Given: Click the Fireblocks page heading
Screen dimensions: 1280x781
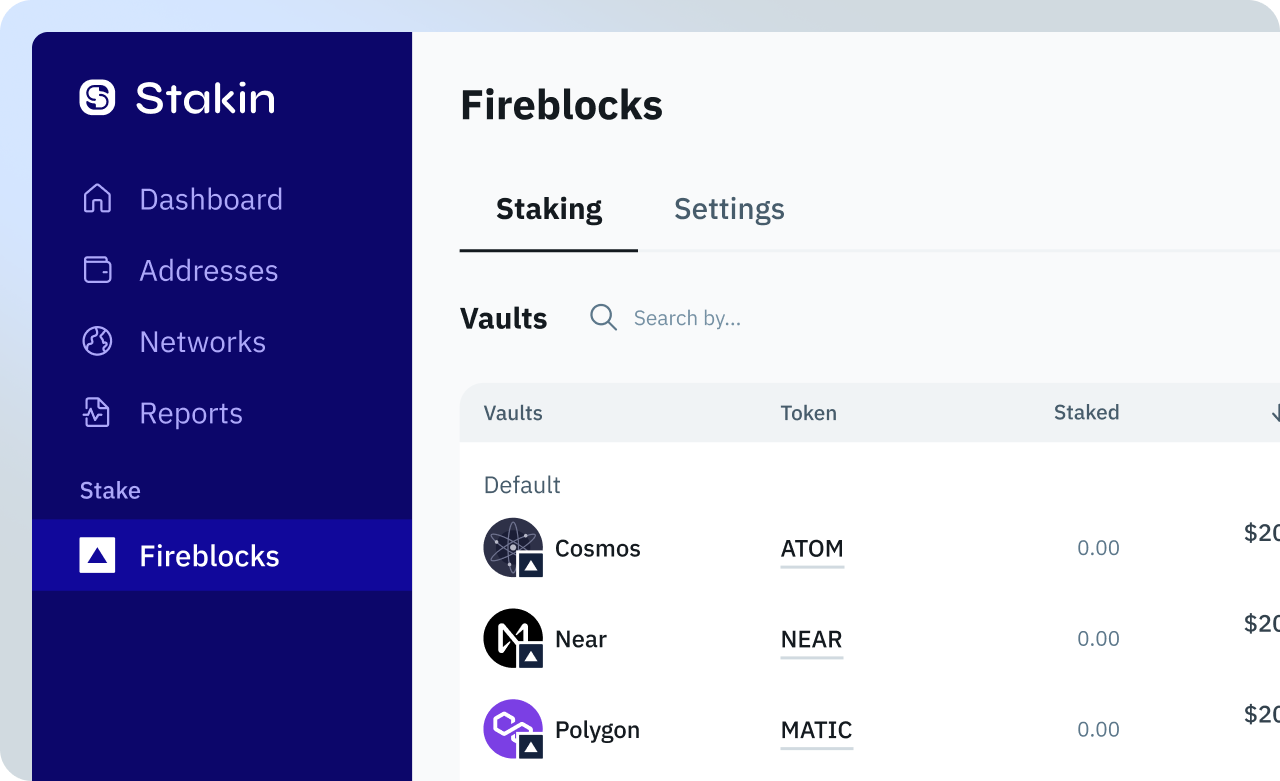Looking at the screenshot, I should click(x=561, y=105).
